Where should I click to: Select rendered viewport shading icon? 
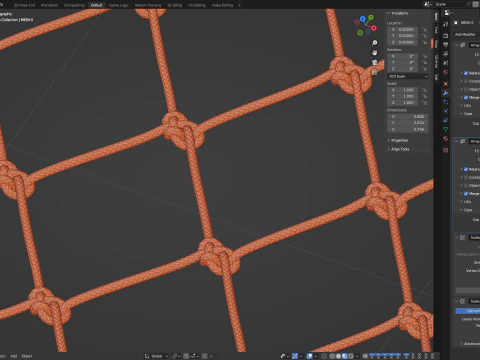point(351,356)
